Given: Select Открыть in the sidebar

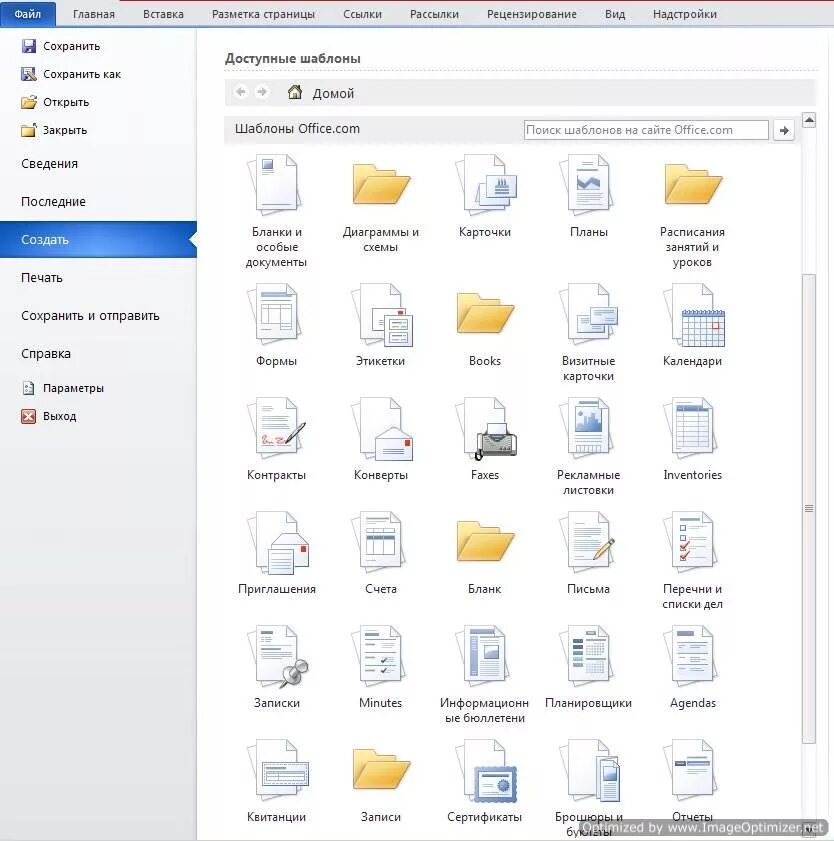Looking at the screenshot, I should click(x=55, y=102).
